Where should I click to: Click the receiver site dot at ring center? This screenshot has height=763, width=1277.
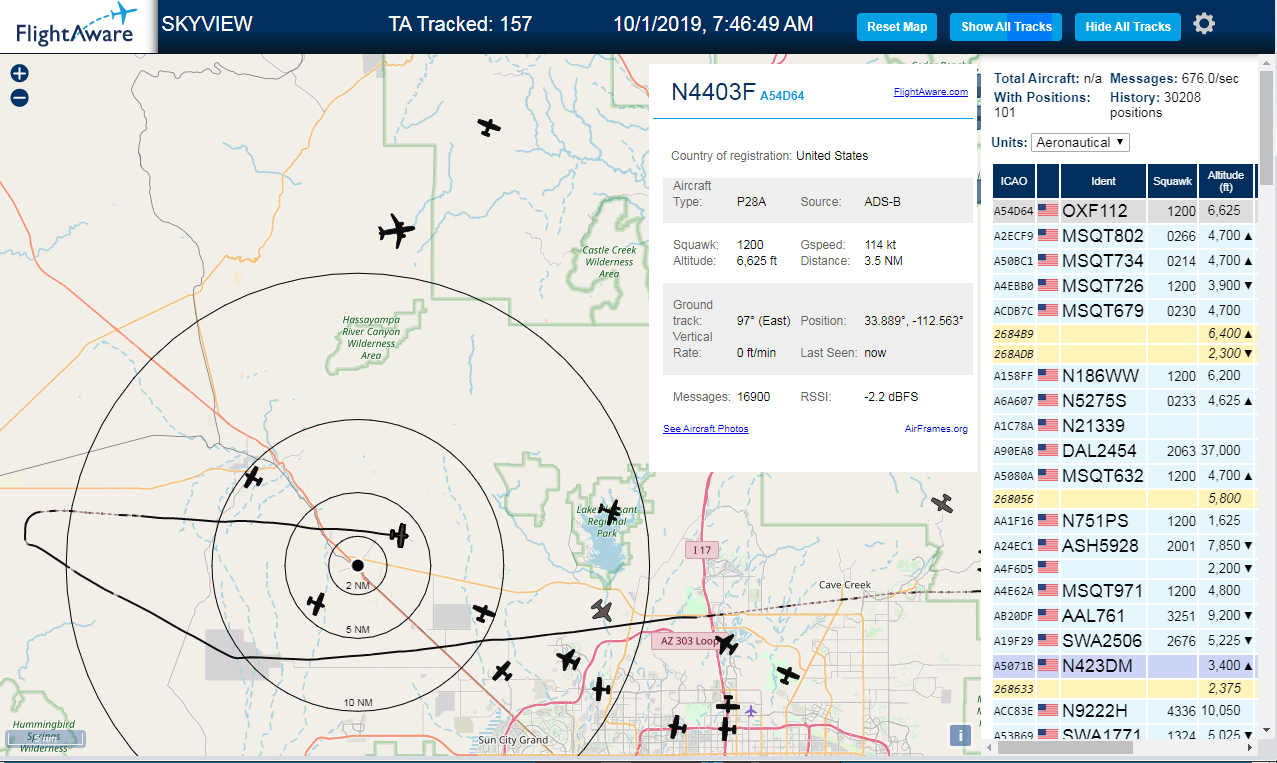point(357,565)
